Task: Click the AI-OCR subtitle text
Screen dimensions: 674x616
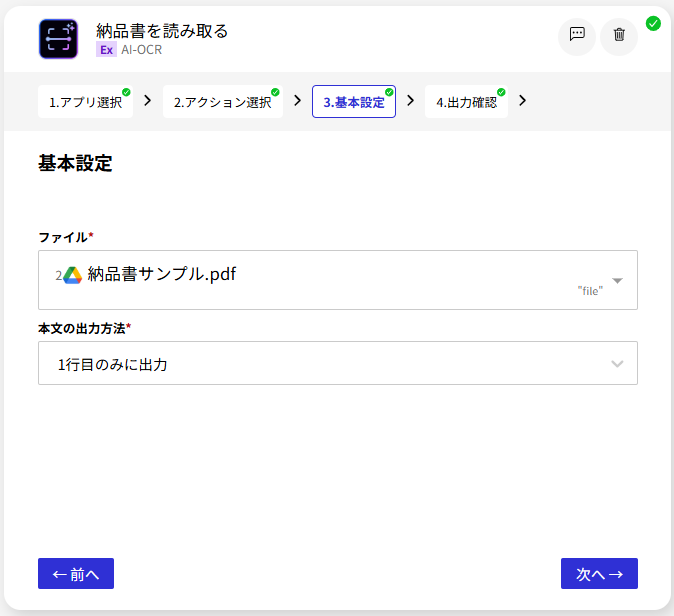Action: 141,50
